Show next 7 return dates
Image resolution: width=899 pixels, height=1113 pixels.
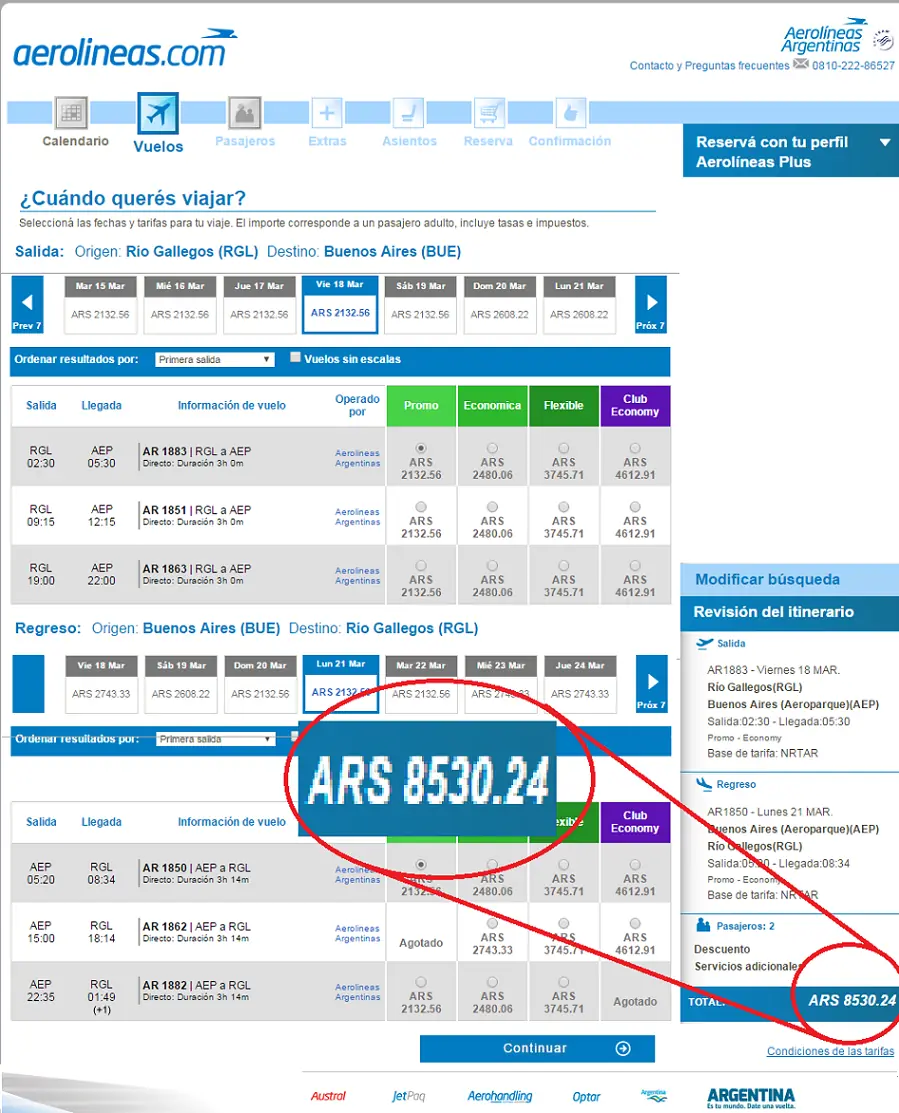point(651,684)
